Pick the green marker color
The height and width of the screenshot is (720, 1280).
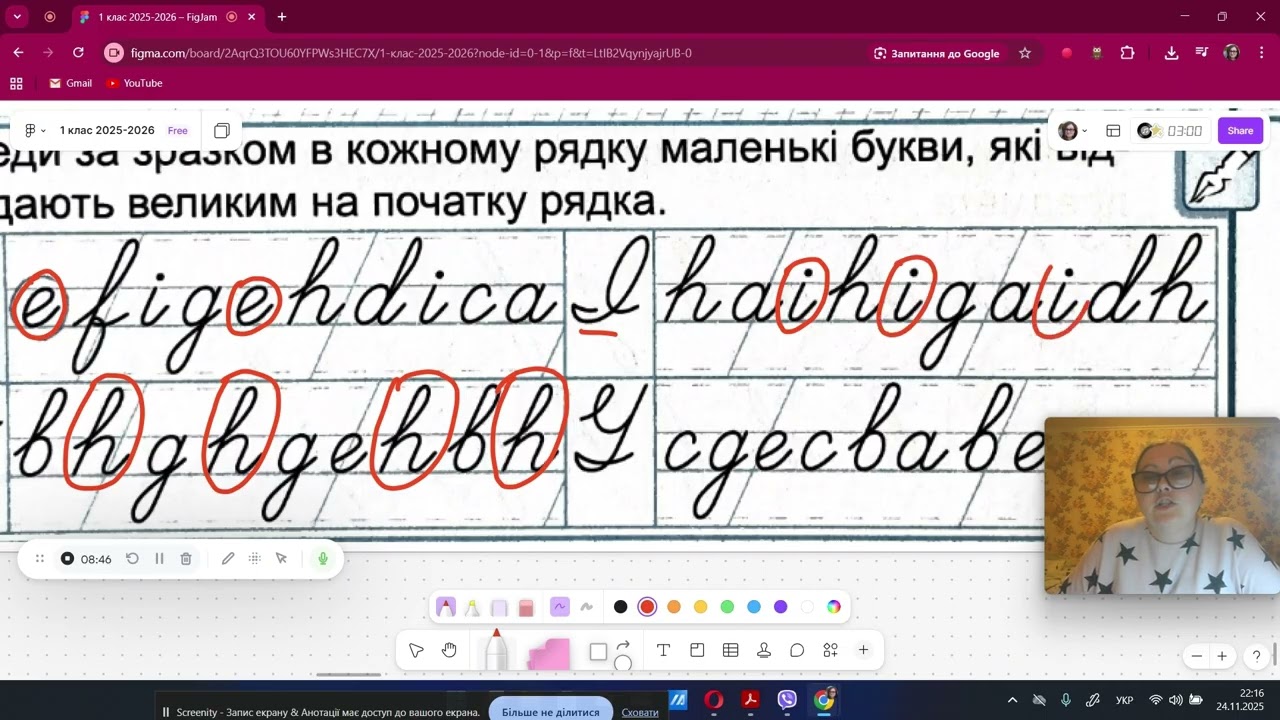pos(727,607)
